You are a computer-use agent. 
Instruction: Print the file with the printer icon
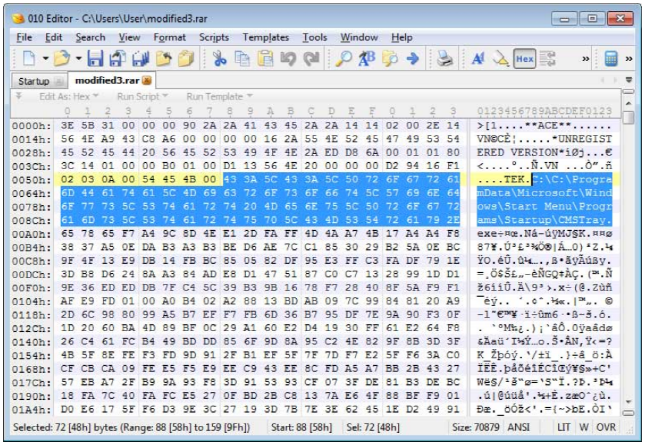point(445,58)
